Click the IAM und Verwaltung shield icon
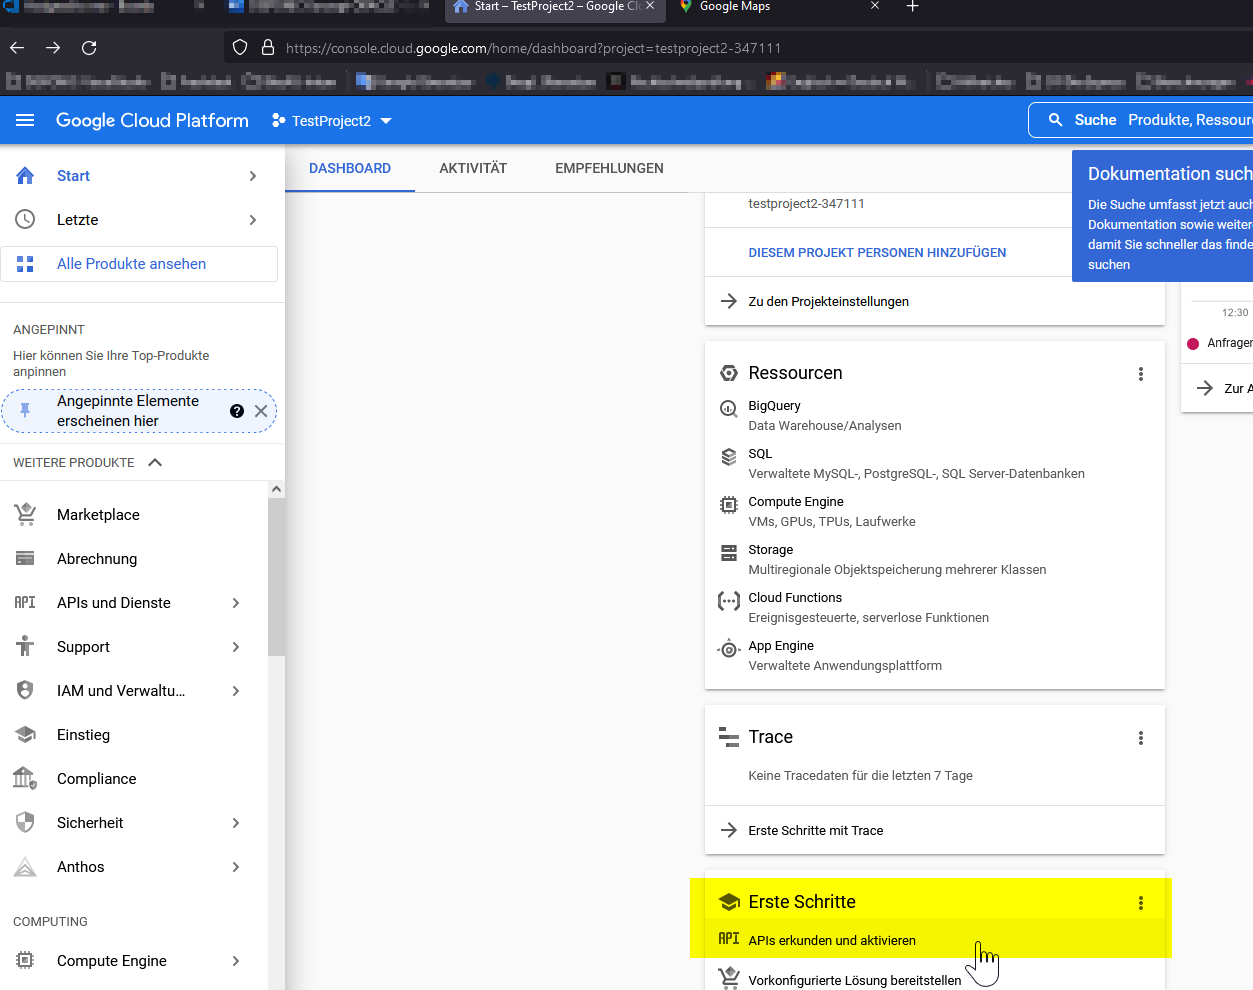The width and height of the screenshot is (1253, 990). pos(25,691)
